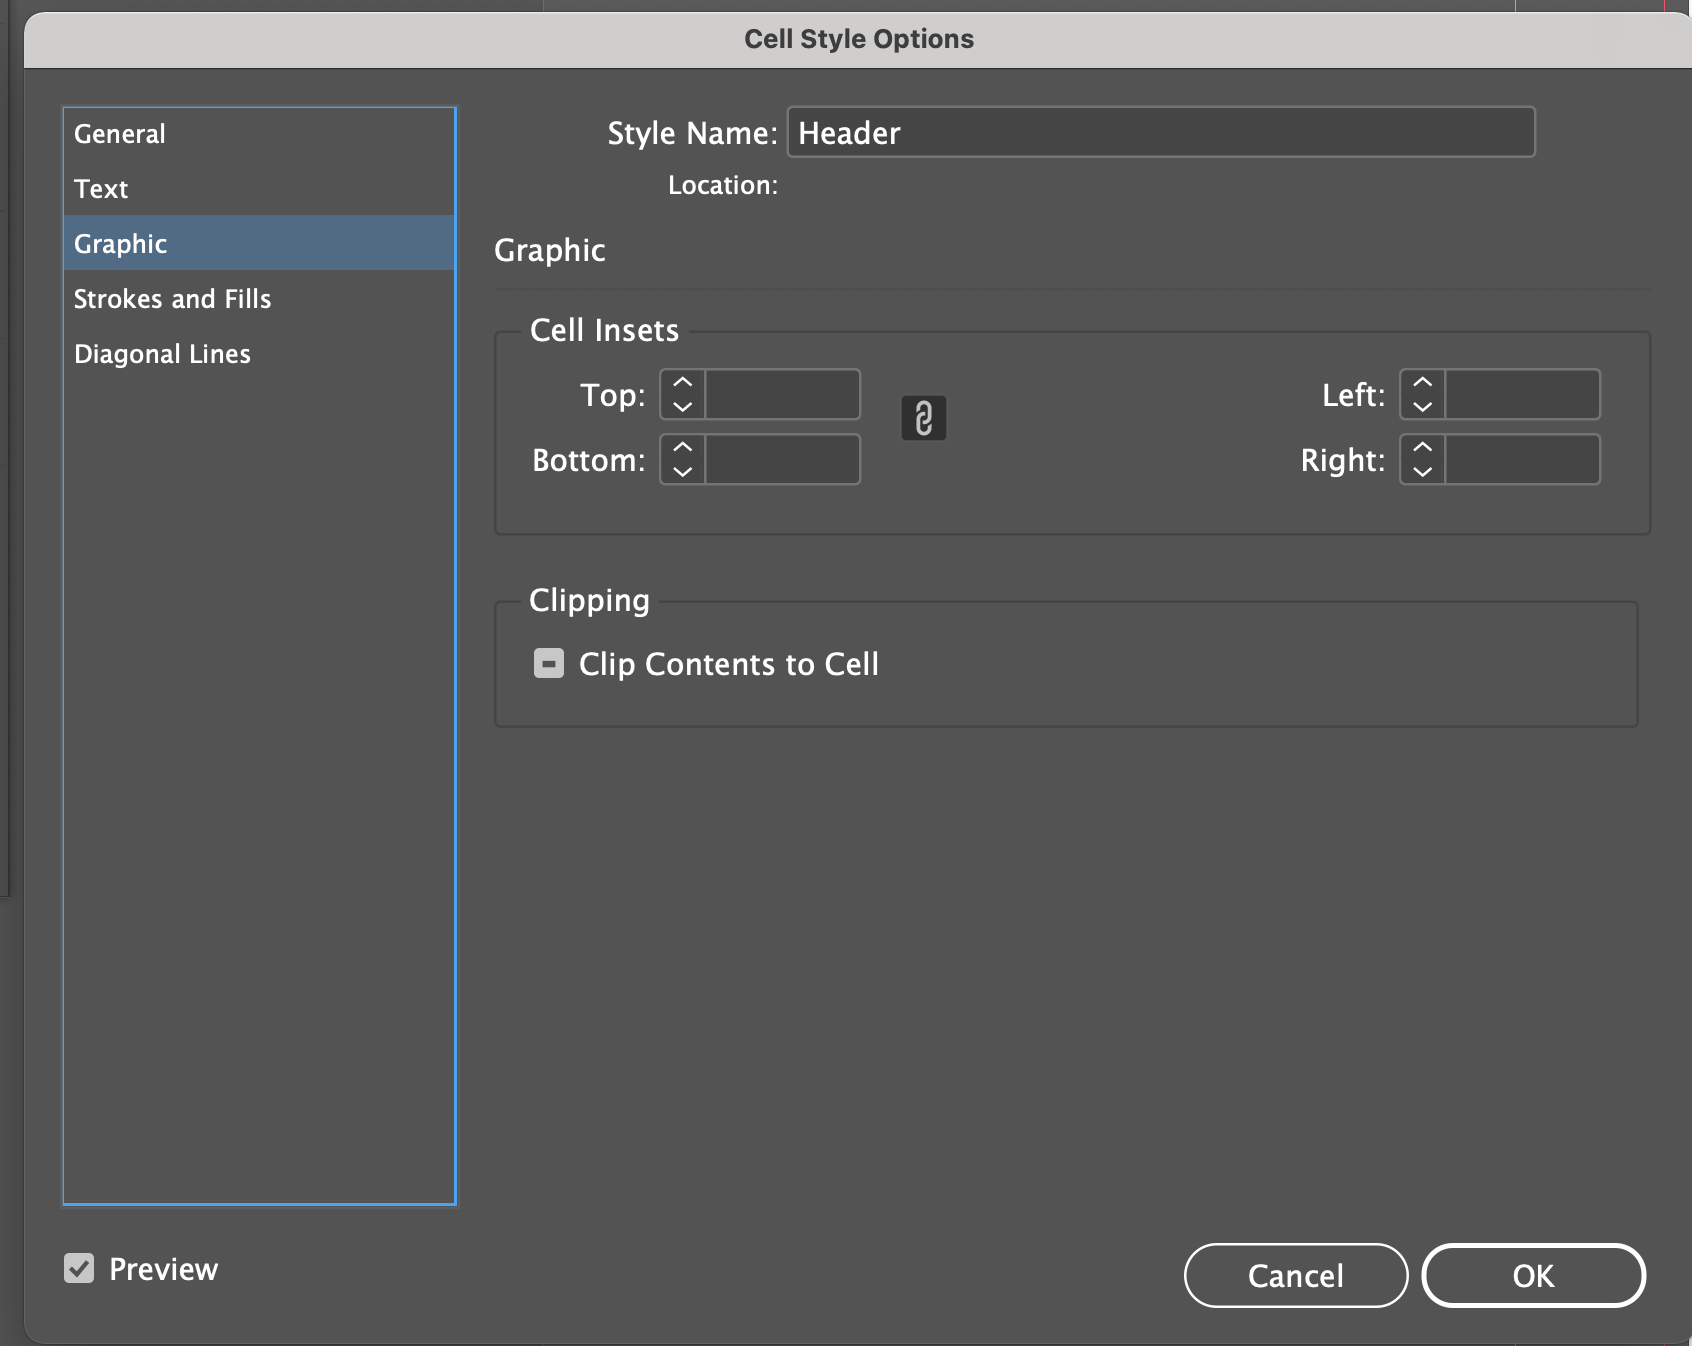The width and height of the screenshot is (1692, 1346).
Task: Decrease the Top inset with down arrow
Action: click(683, 406)
